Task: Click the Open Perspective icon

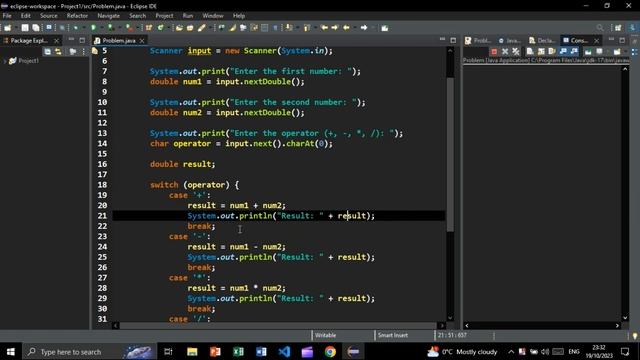Action: coord(618,28)
